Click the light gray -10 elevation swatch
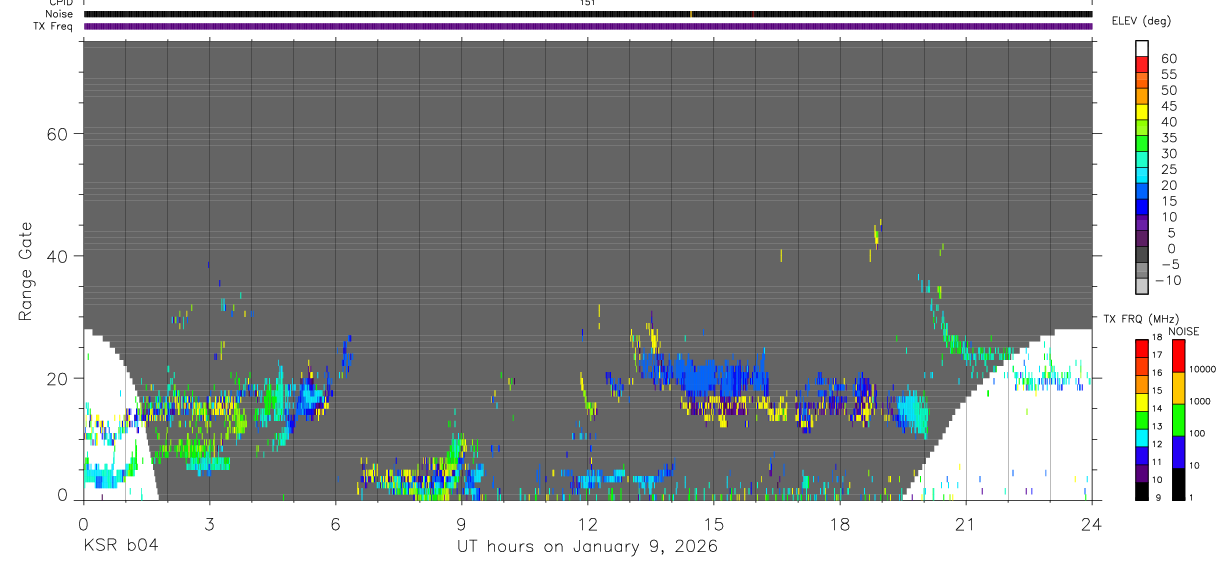This screenshot has width=1228, height=567. [1142, 285]
